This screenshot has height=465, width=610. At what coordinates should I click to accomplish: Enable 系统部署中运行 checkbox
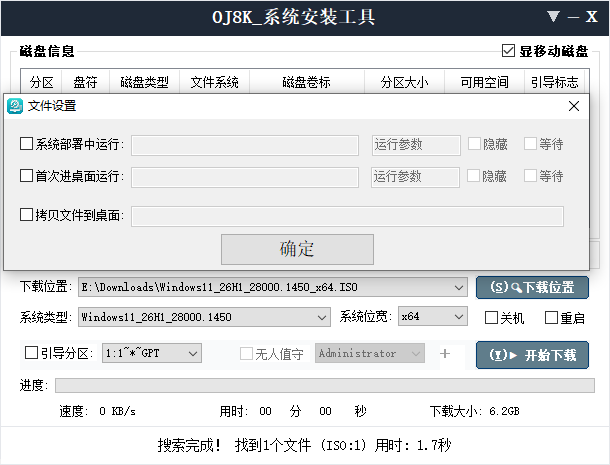tap(26, 144)
